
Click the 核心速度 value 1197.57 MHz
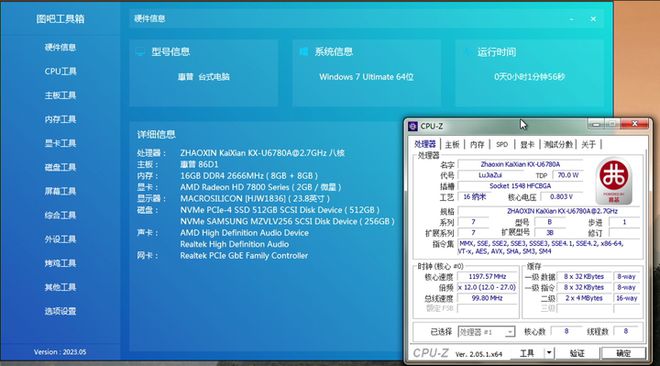tap(488, 276)
